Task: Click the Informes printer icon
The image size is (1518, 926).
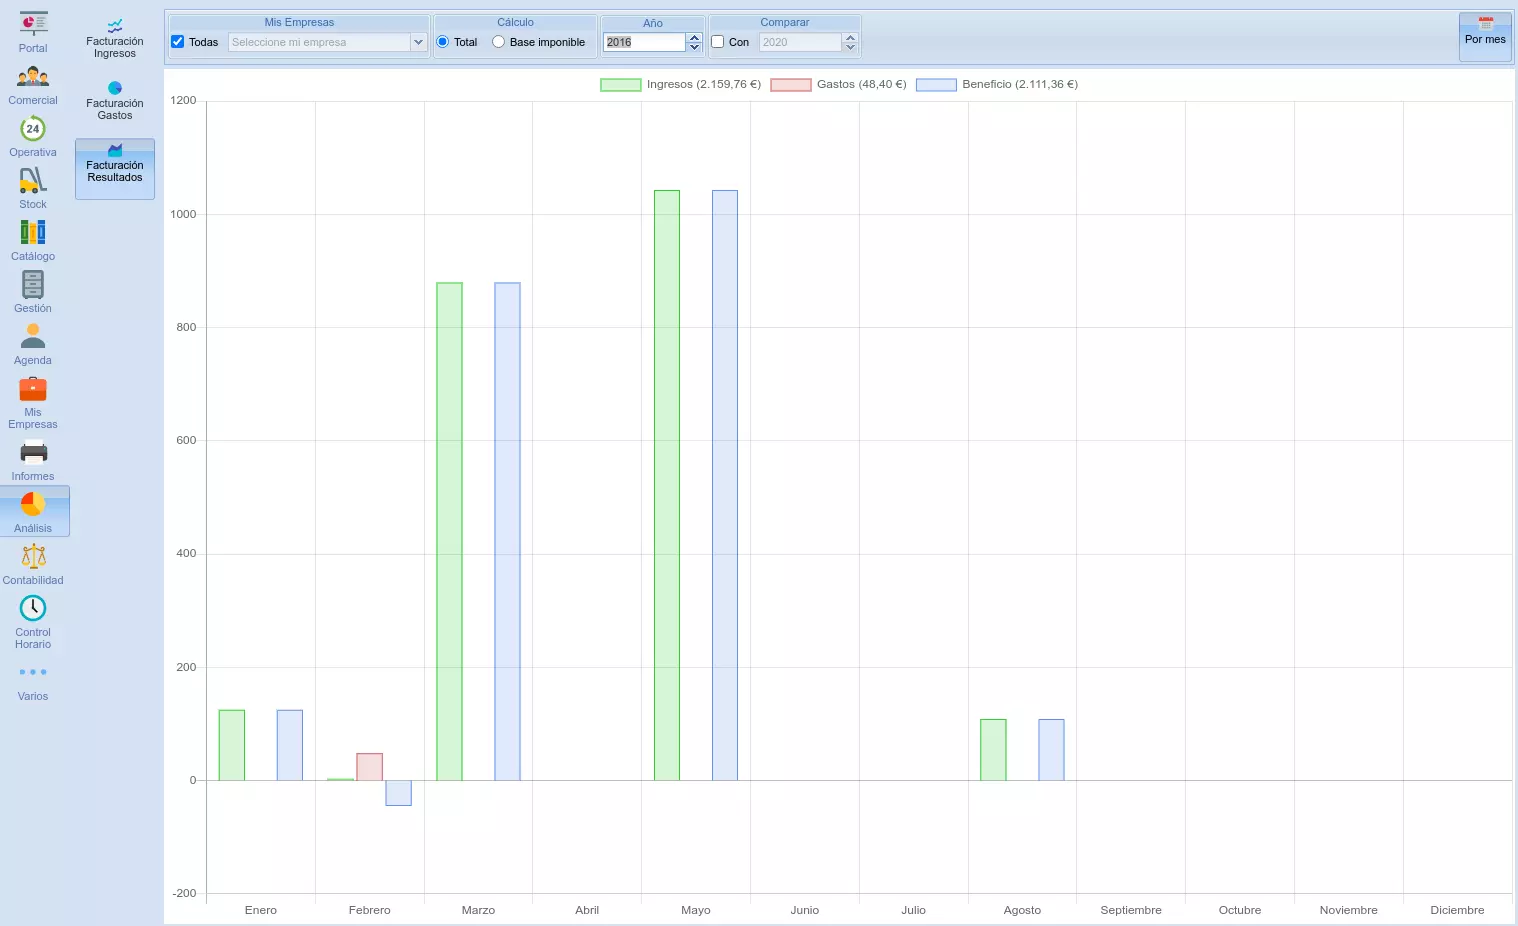Action: click(x=33, y=453)
